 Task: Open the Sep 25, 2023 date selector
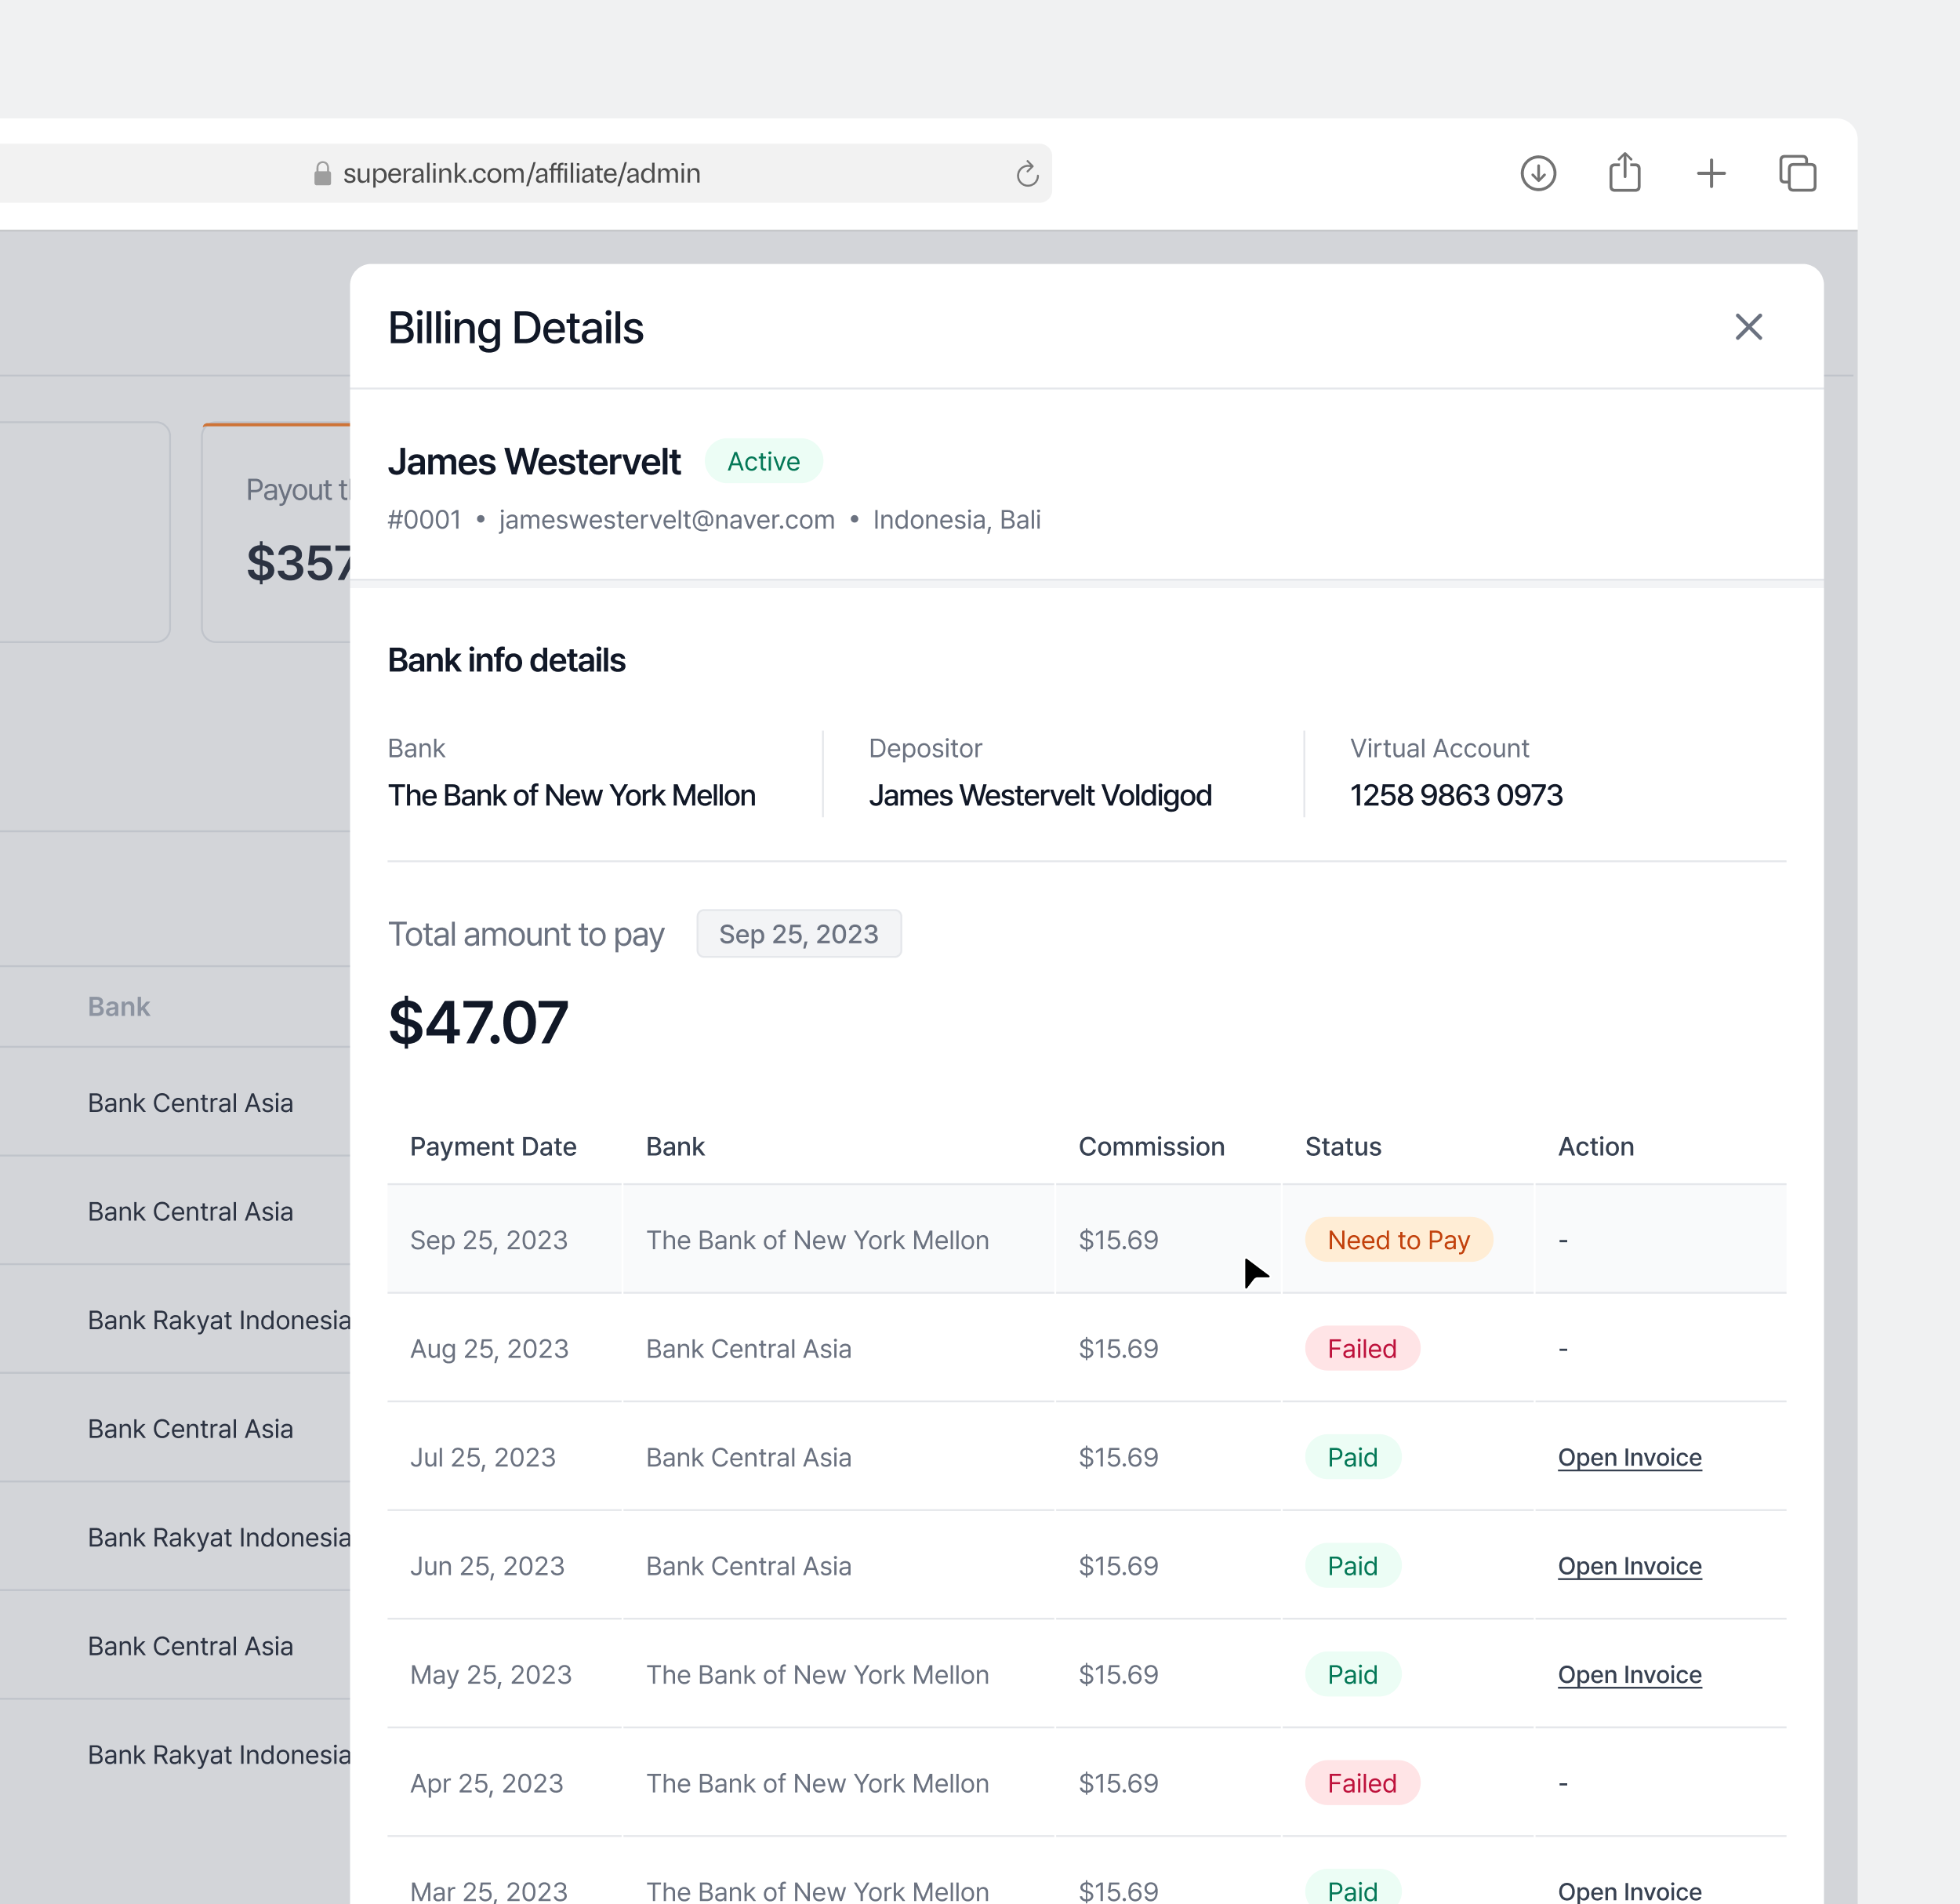(x=799, y=933)
